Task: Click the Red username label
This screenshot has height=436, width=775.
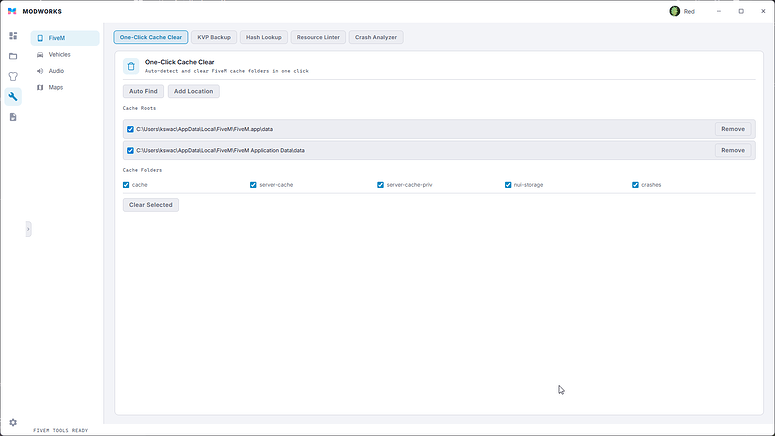Action: click(x=689, y=11)
